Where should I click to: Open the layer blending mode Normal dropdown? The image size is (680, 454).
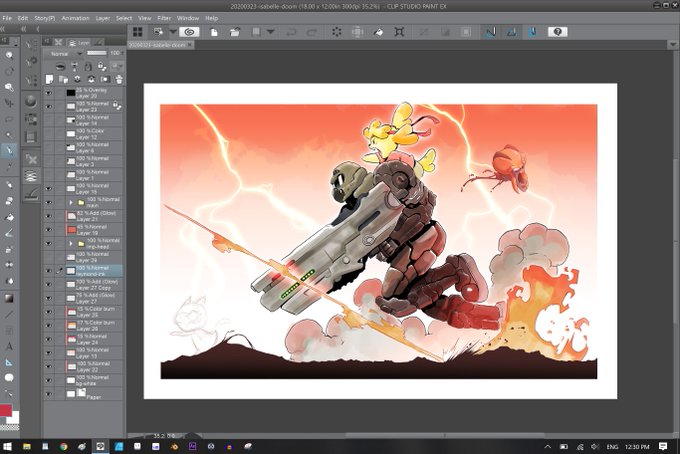click(x=64, y=54)
